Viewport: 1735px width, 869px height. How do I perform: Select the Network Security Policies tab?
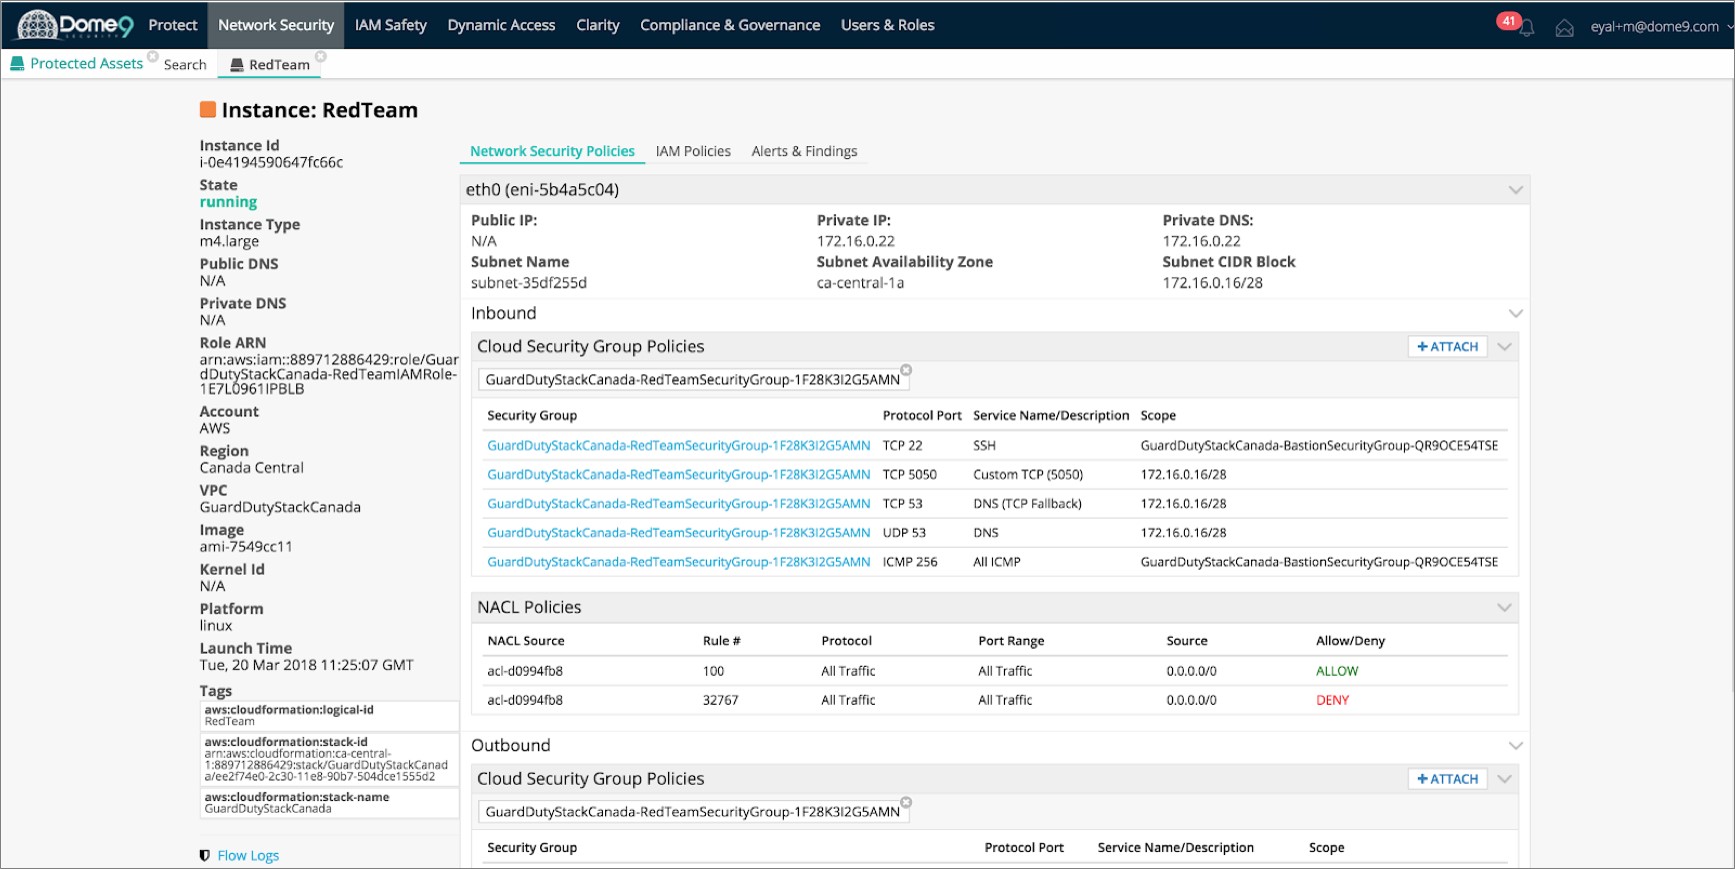point(552,151)
